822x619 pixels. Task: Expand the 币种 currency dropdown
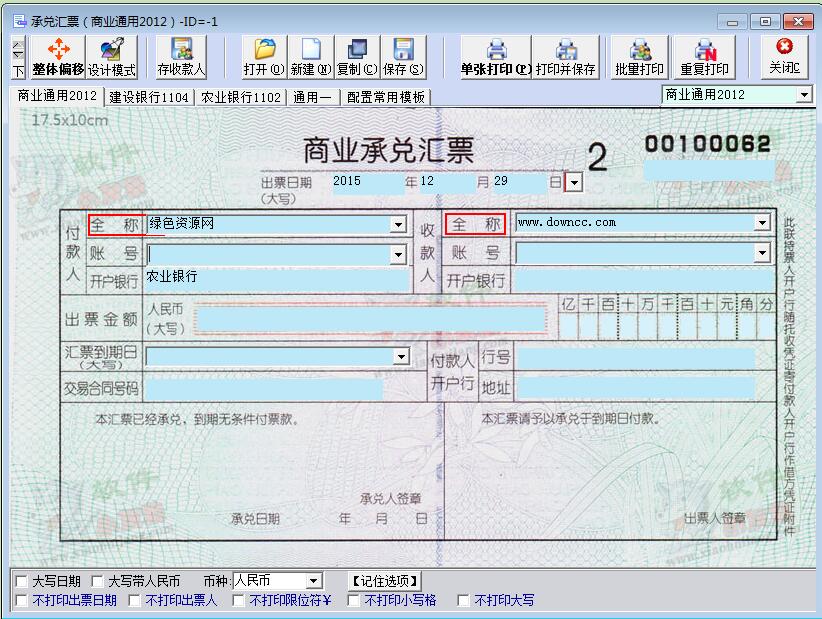(314, 581)
